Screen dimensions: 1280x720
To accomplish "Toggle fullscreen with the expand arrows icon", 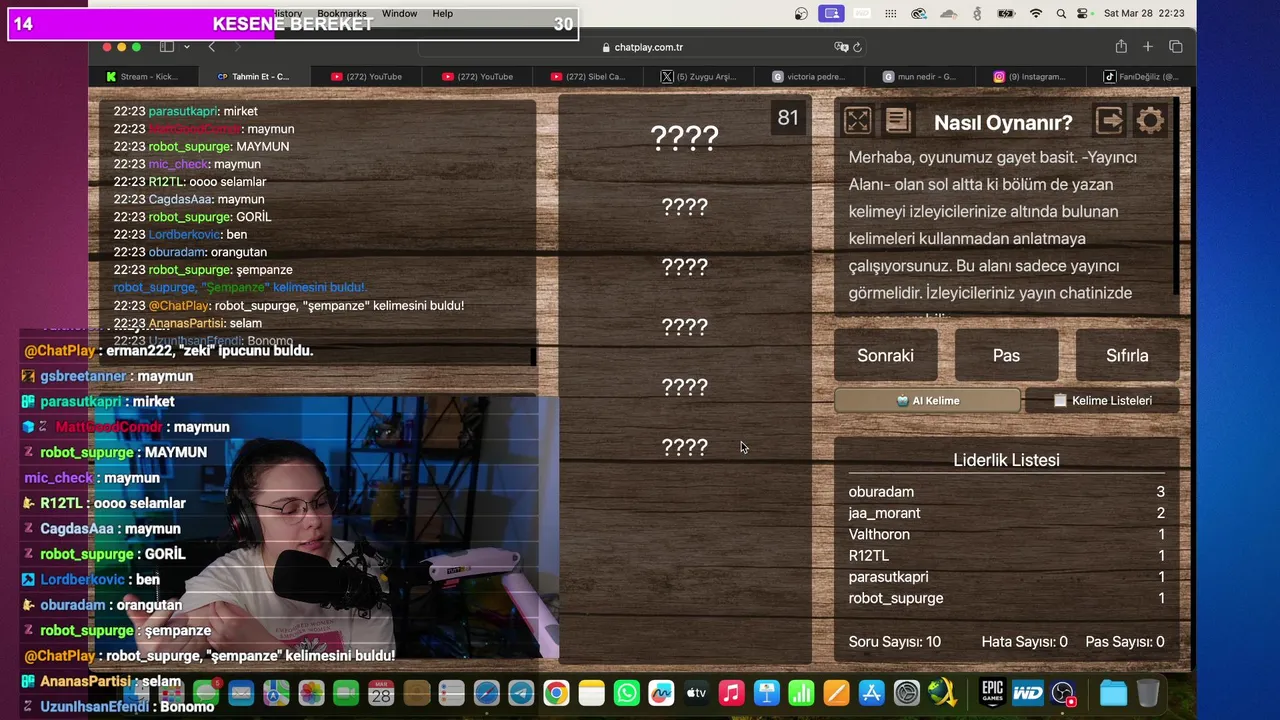I will click(x=857, y=121).
